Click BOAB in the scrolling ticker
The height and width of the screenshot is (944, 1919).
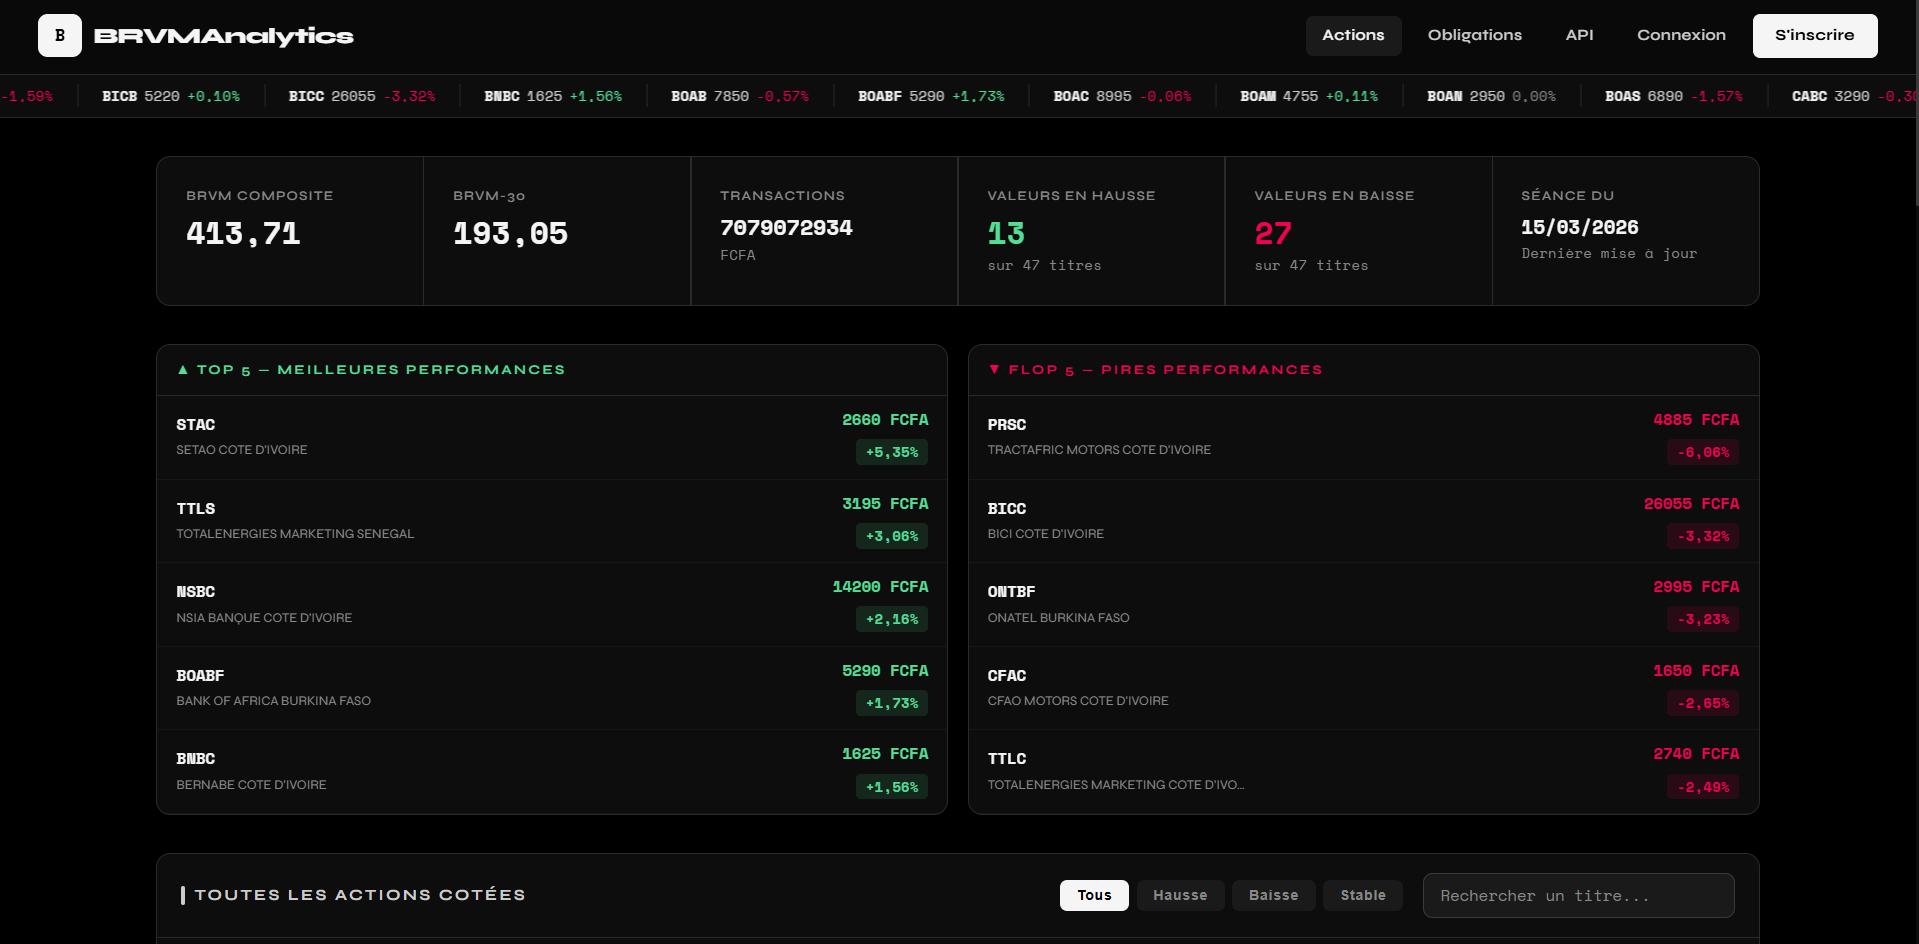point(689,97)
